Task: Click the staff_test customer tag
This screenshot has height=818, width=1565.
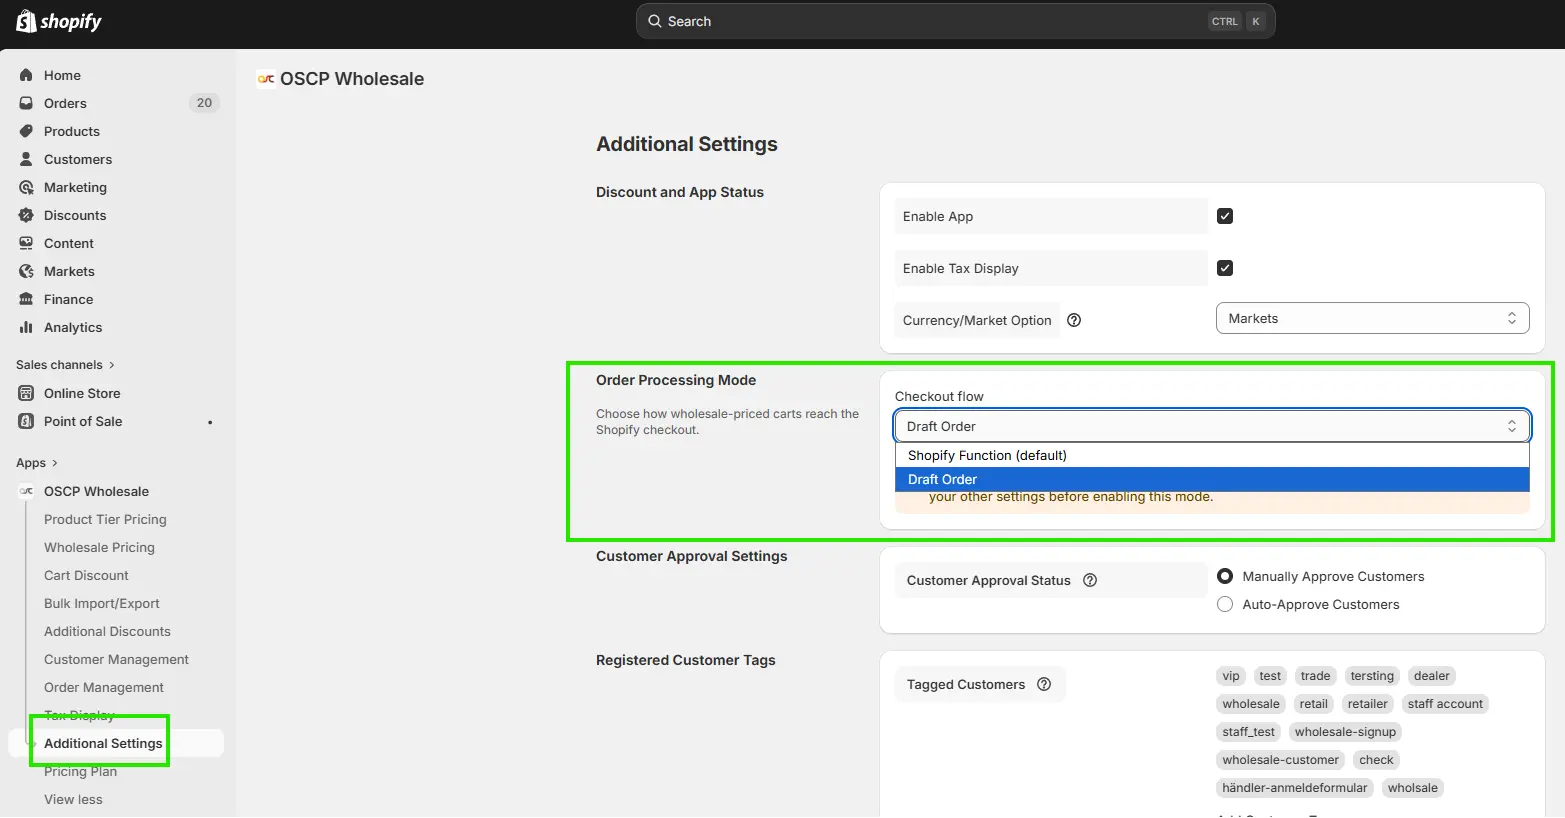Action: (1248, 732)
